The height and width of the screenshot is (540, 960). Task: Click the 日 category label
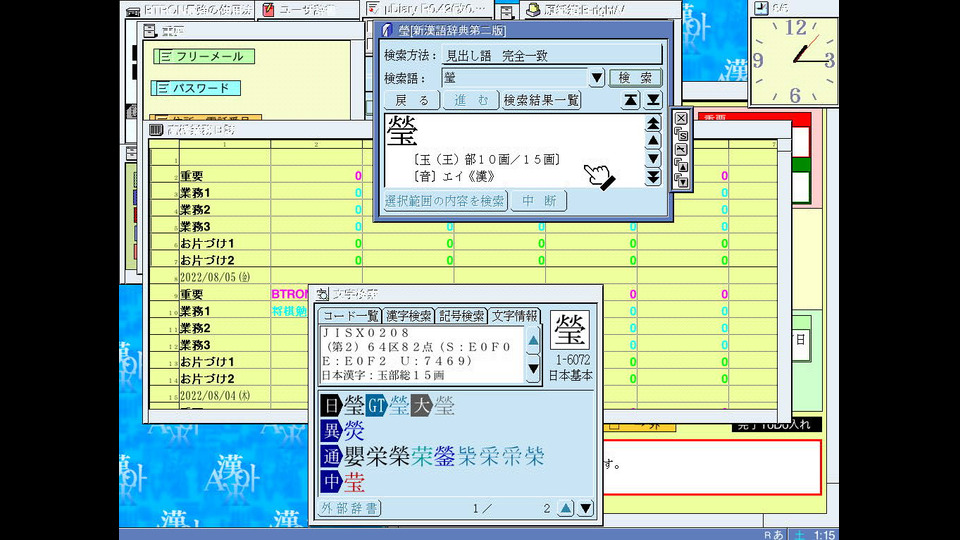pyautogui.click(x=331, y=405)
